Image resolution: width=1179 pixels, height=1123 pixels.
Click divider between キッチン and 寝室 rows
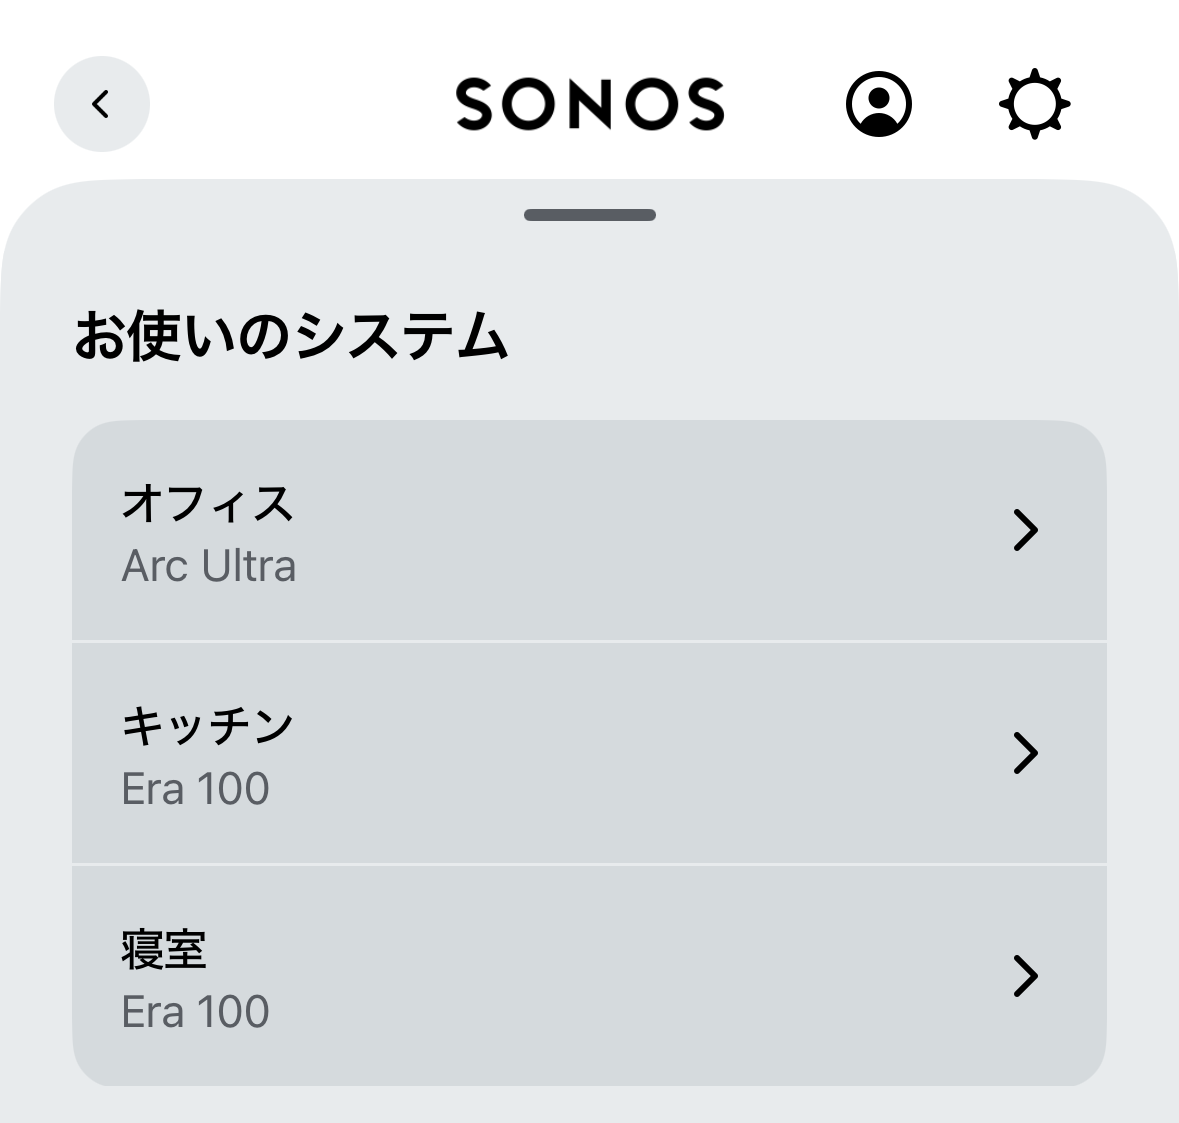pyautogui.click(x=590, y=864)
